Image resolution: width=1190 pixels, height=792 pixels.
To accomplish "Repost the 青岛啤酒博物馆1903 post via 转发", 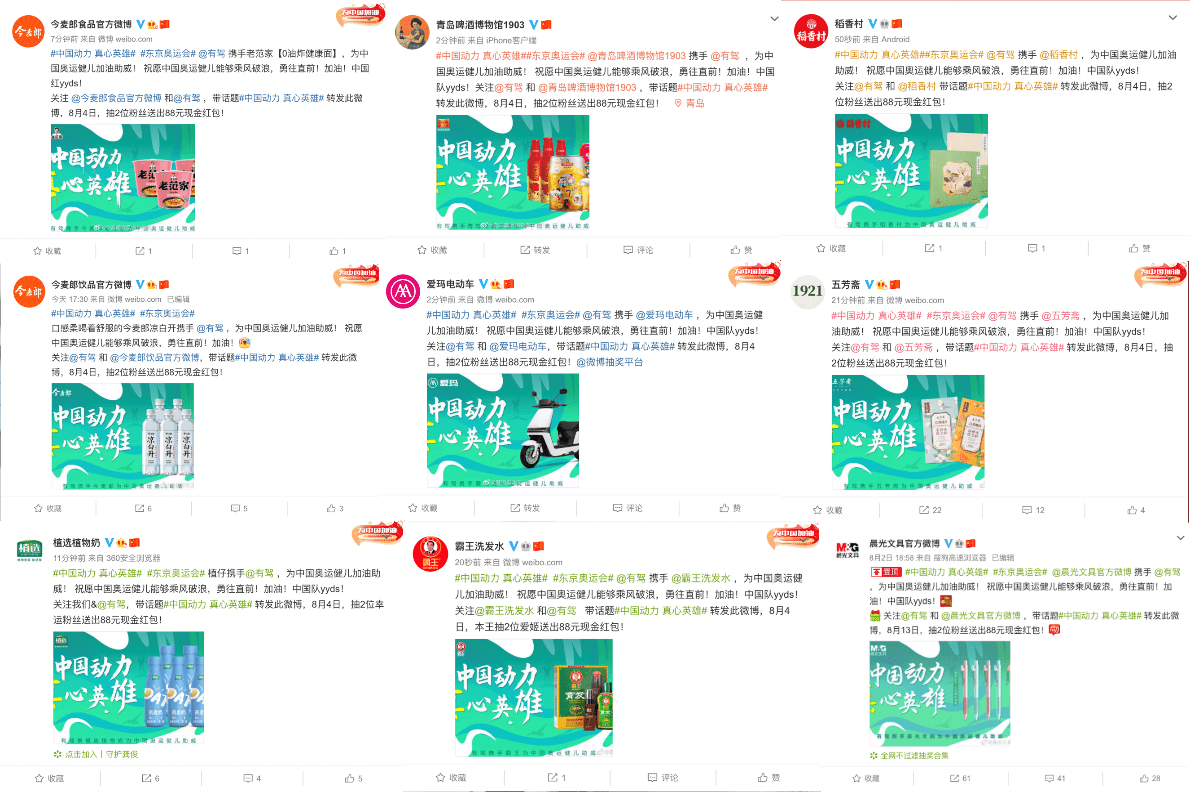I will 535,250.
